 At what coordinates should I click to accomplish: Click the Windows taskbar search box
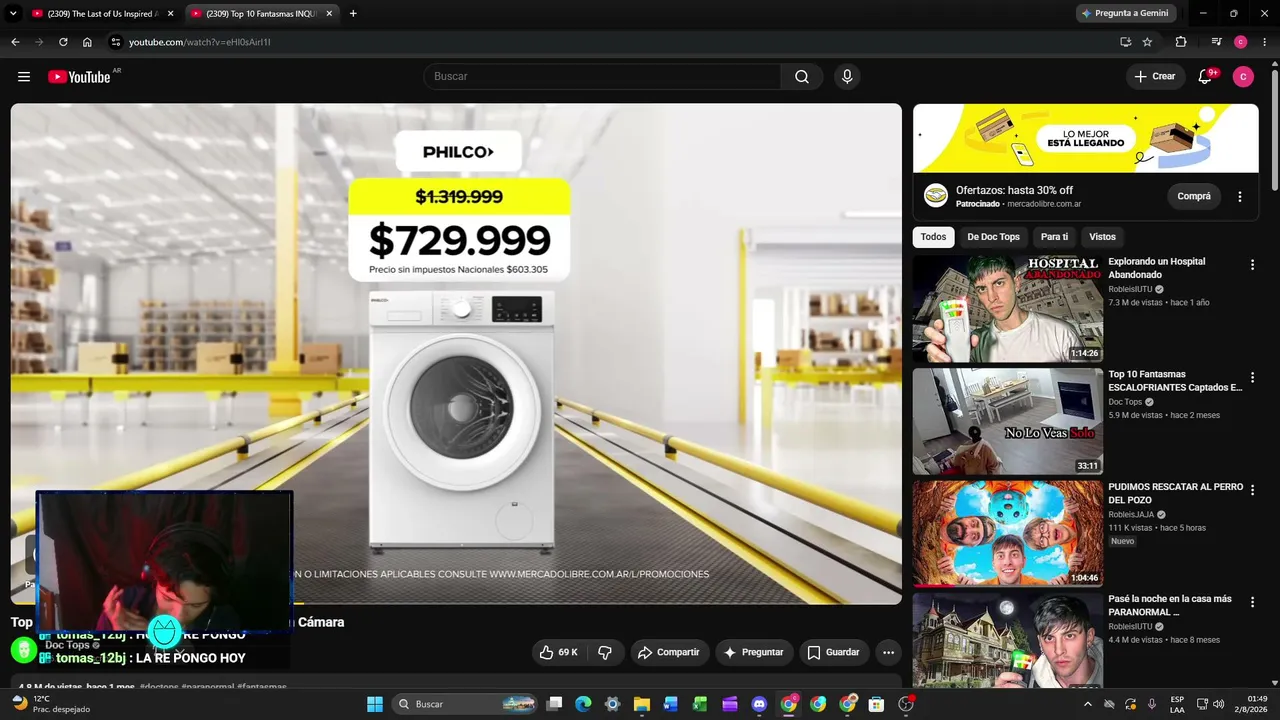(x=465, y=704)
